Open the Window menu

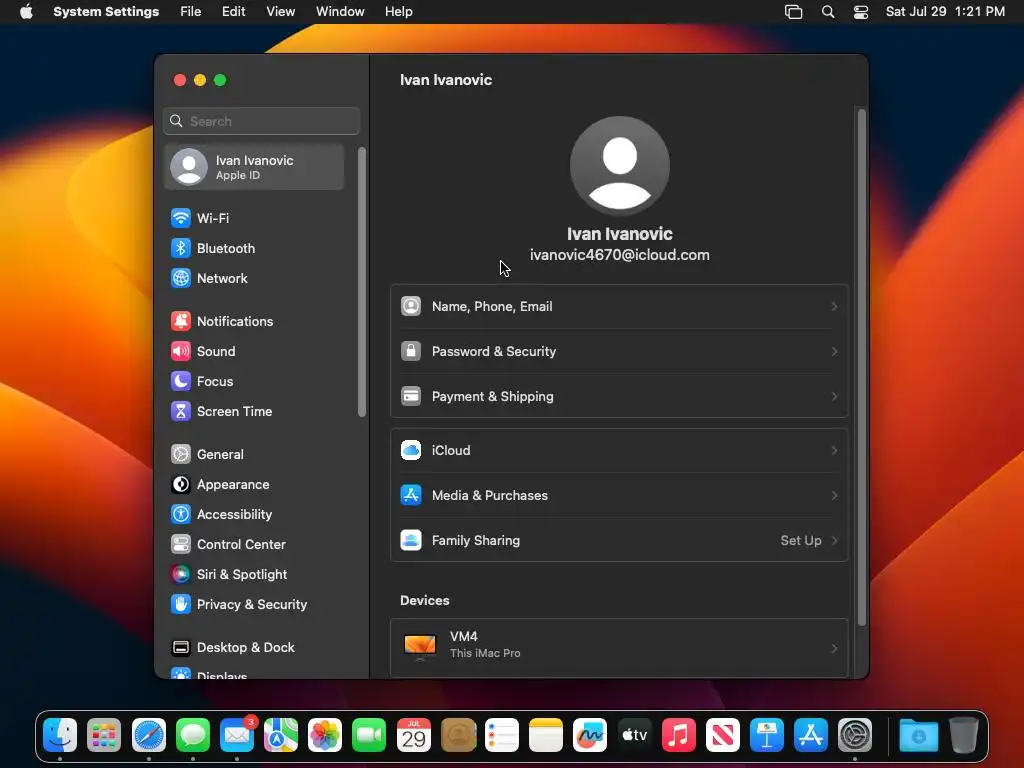[340, 12]
